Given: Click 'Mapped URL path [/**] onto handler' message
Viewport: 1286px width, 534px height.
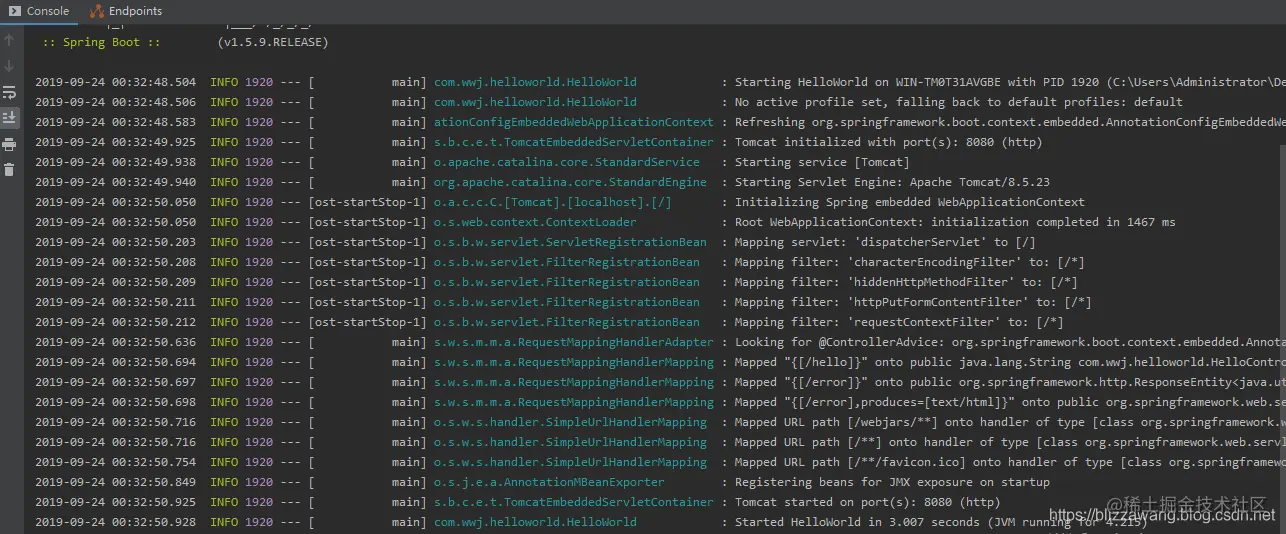Looking at the screenshot, I should pos(1010,442).
